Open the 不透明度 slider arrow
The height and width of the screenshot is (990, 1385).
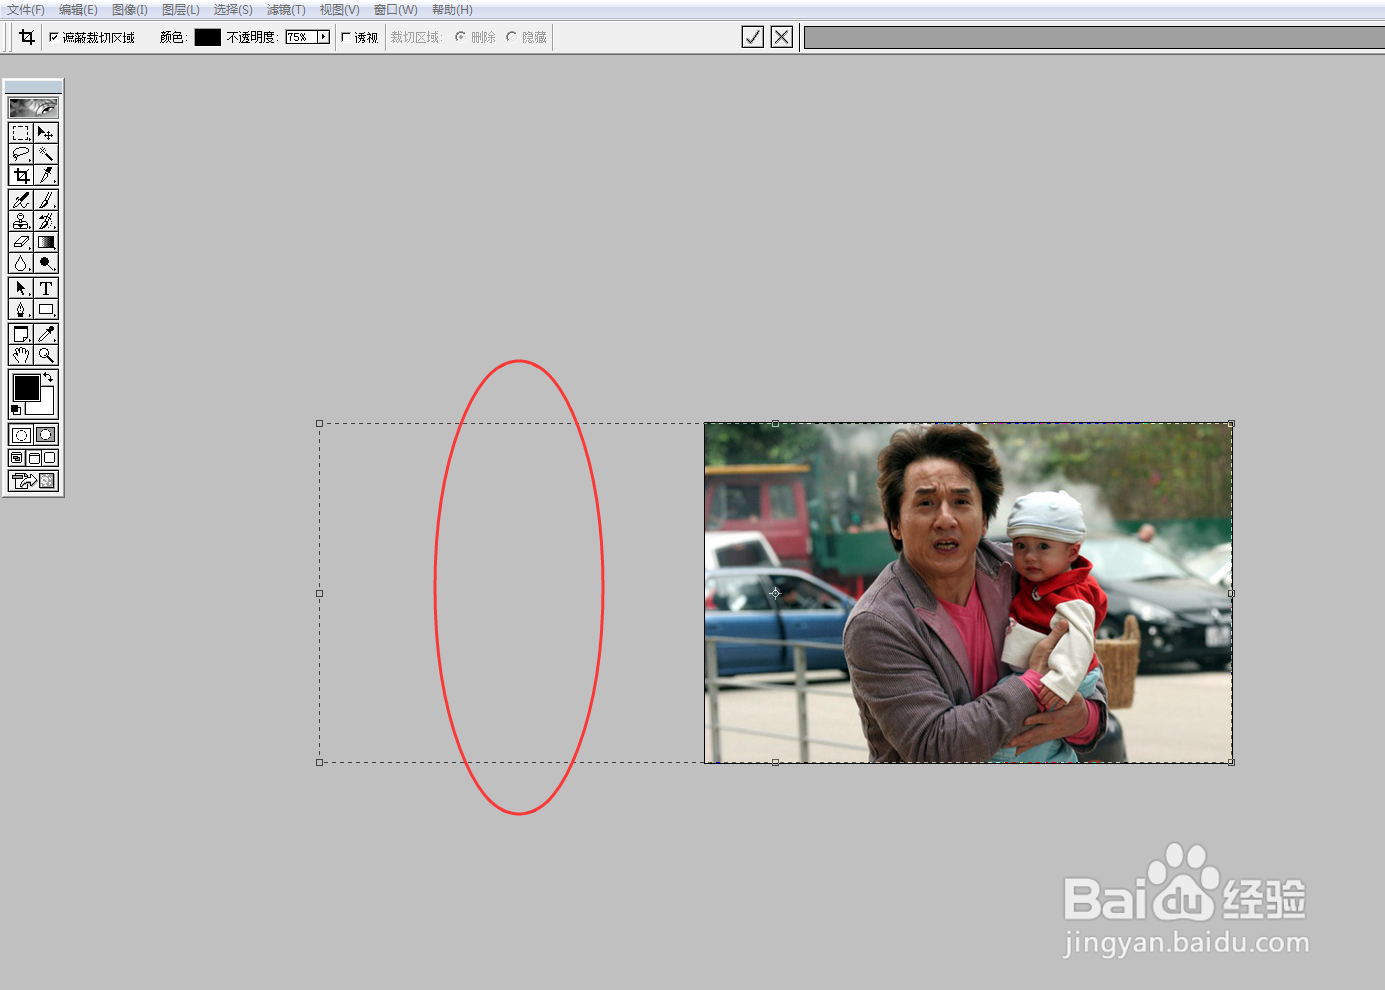point(323,37)
